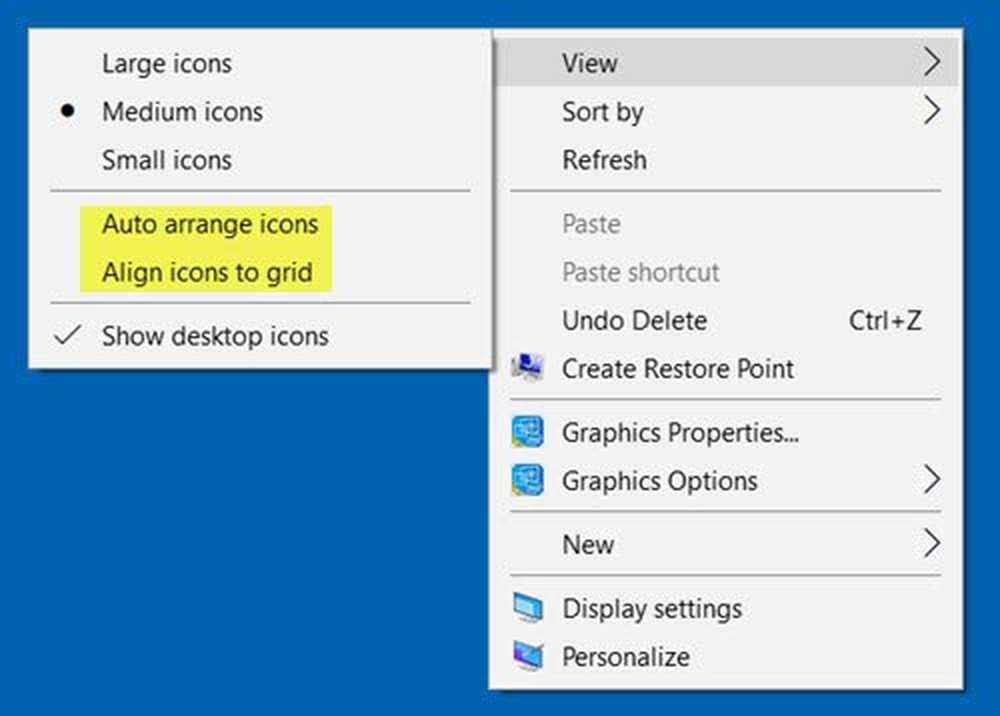Select Large icons view size
The width and height of the screenshot is (1000, 716).
[x=166, y=64]
